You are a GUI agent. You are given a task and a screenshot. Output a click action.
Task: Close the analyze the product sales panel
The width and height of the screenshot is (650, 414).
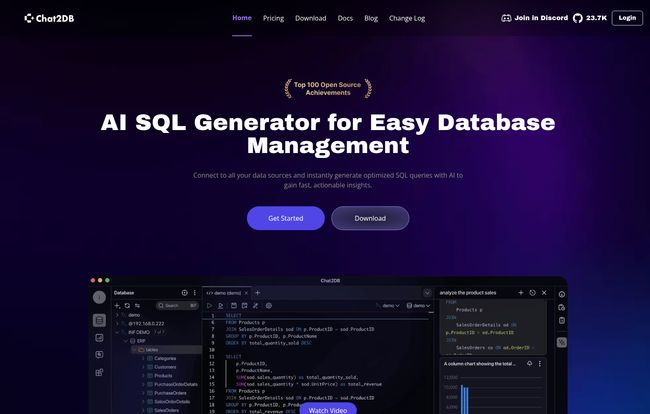pyautogui.click(x=544, y=293)
